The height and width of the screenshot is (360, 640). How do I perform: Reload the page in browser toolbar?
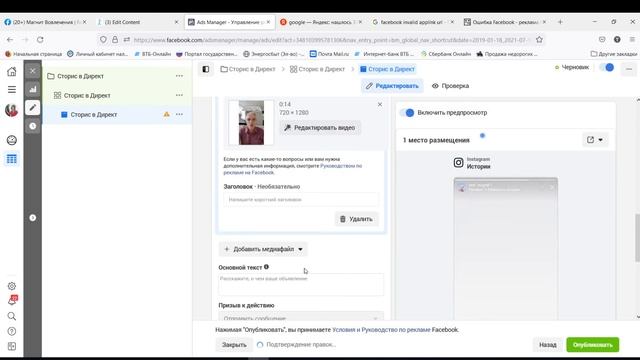[x=40, y=40]
